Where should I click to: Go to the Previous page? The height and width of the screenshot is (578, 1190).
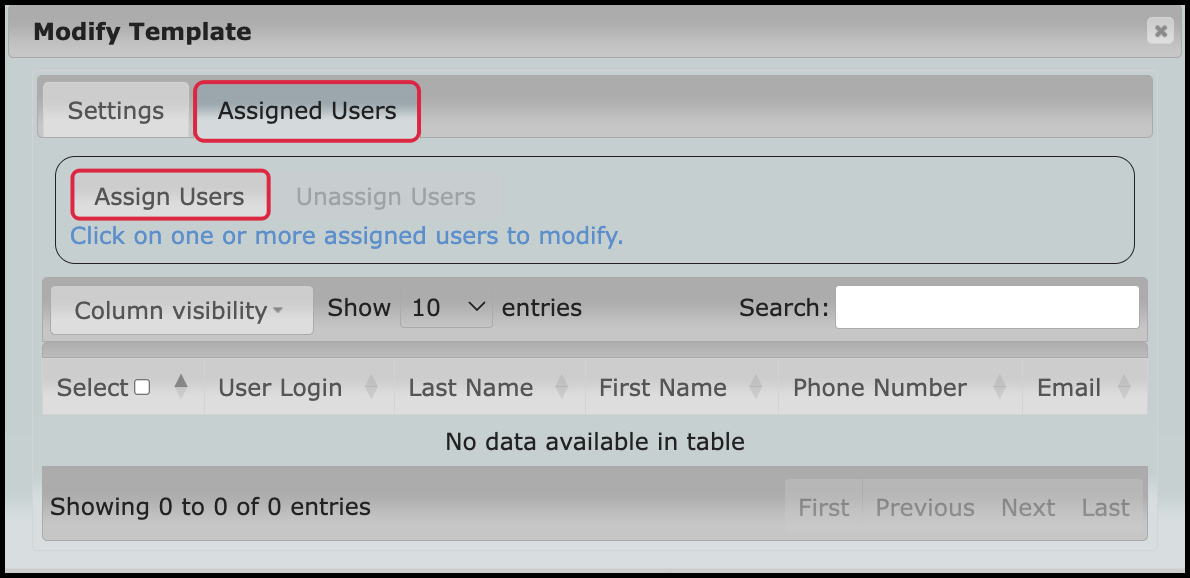tap(924, 507)
